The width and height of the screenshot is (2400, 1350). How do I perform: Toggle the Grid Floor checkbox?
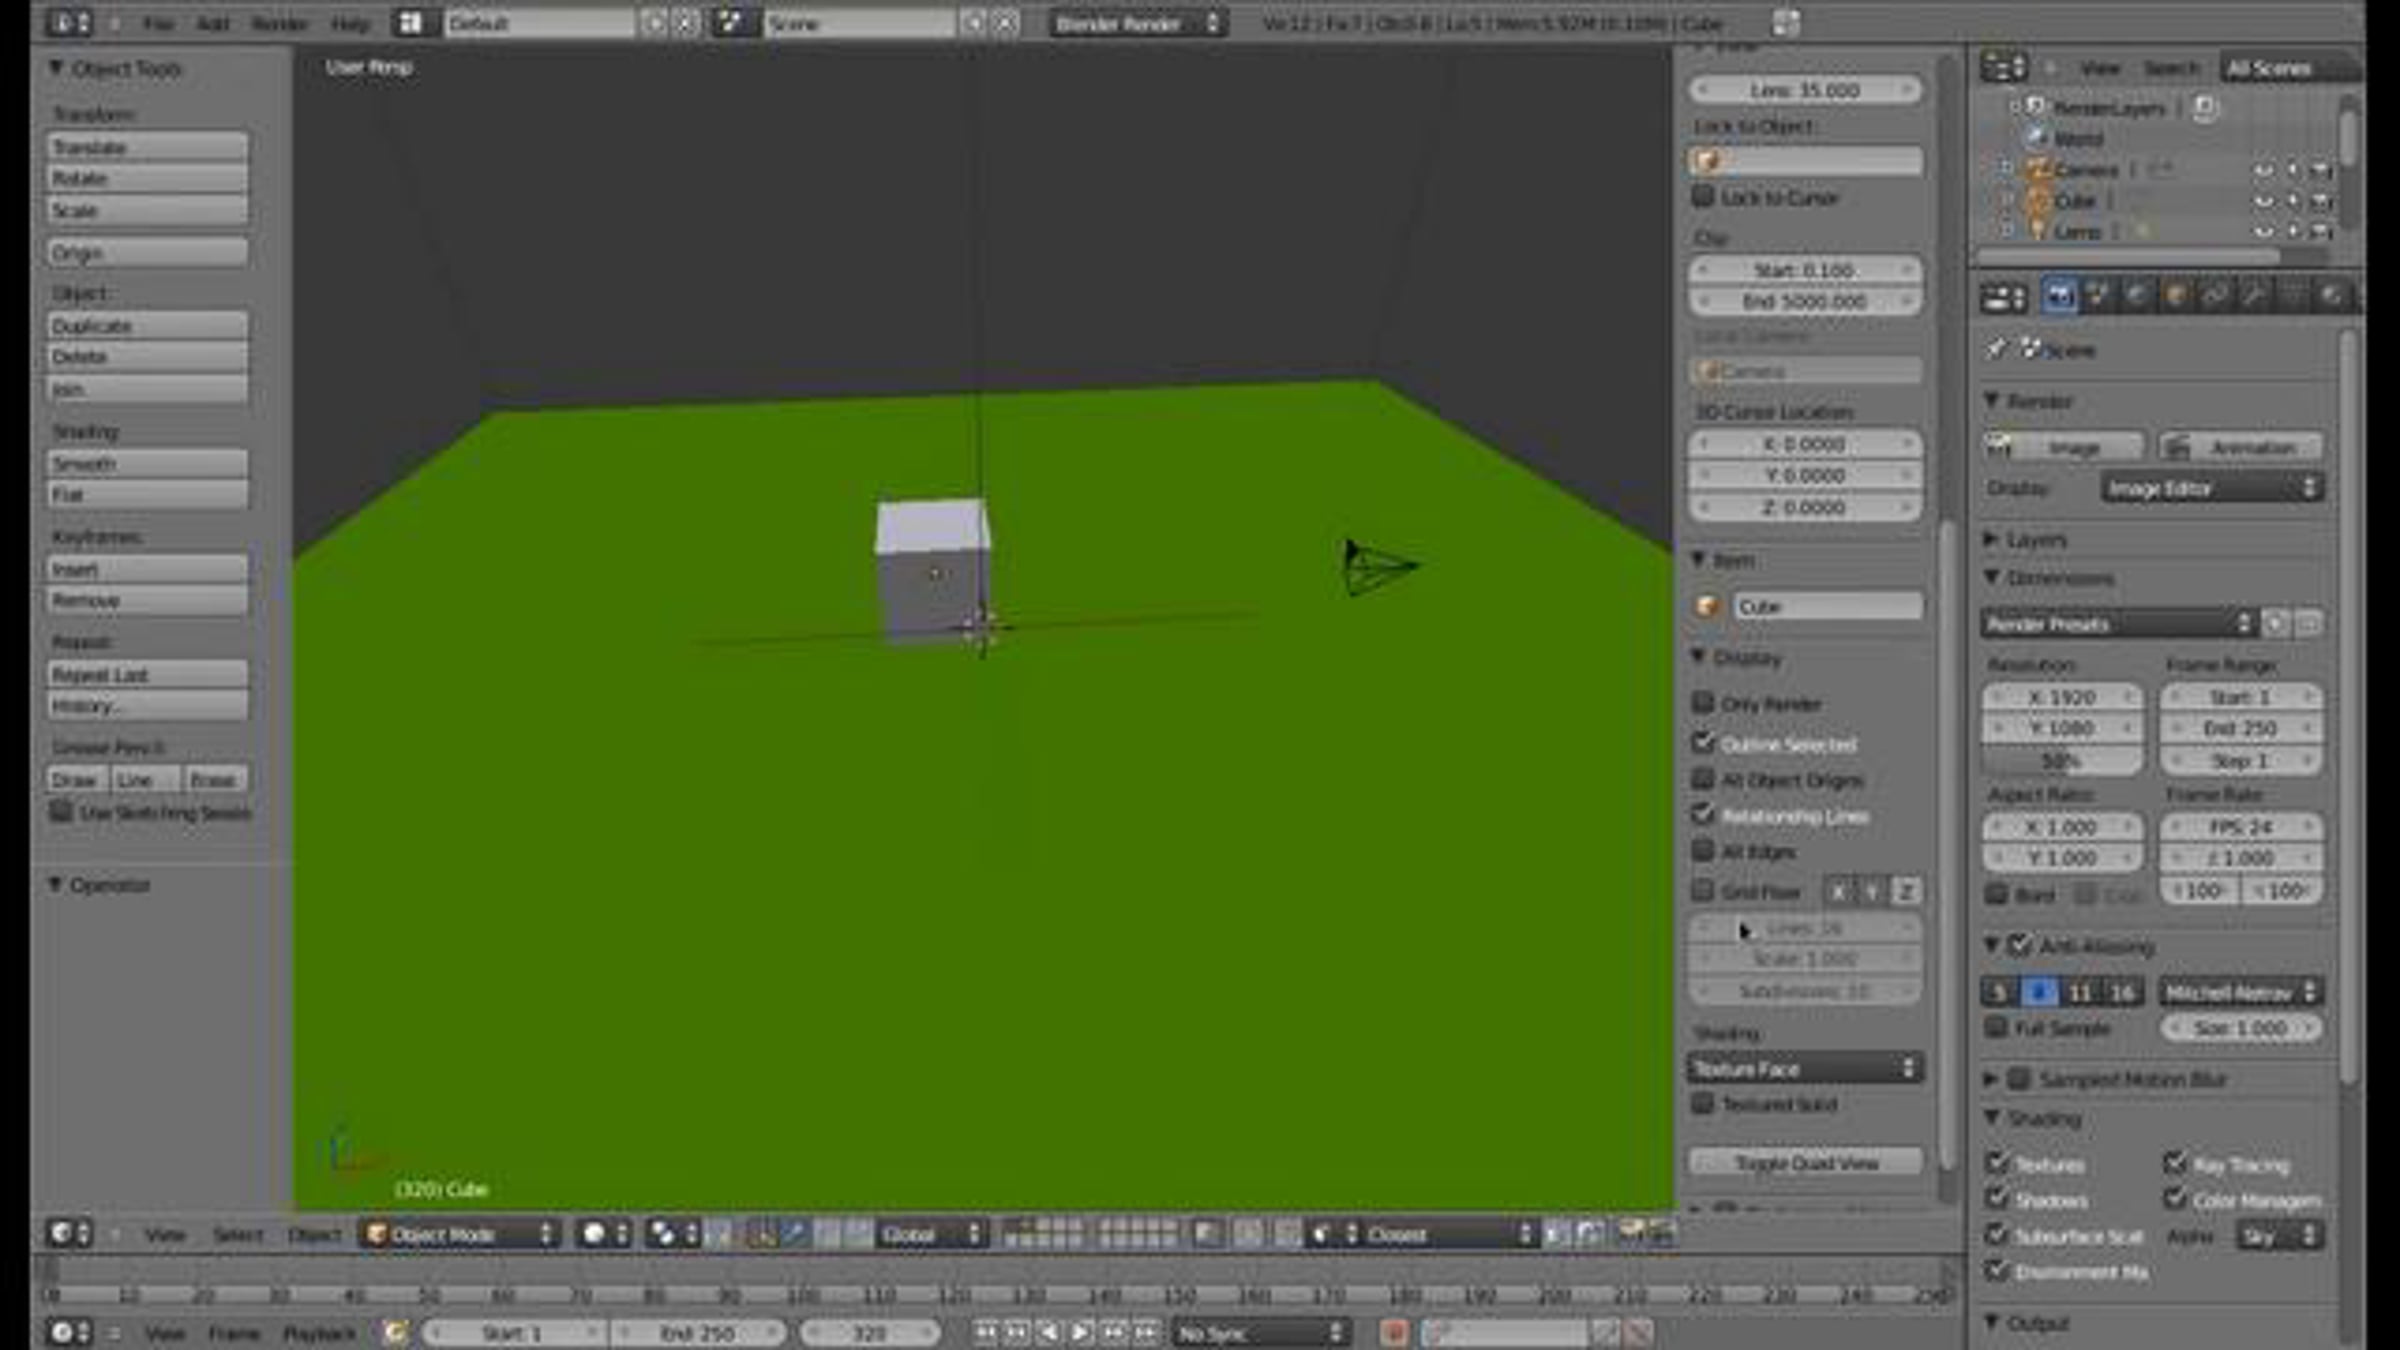coord(1702,890)
